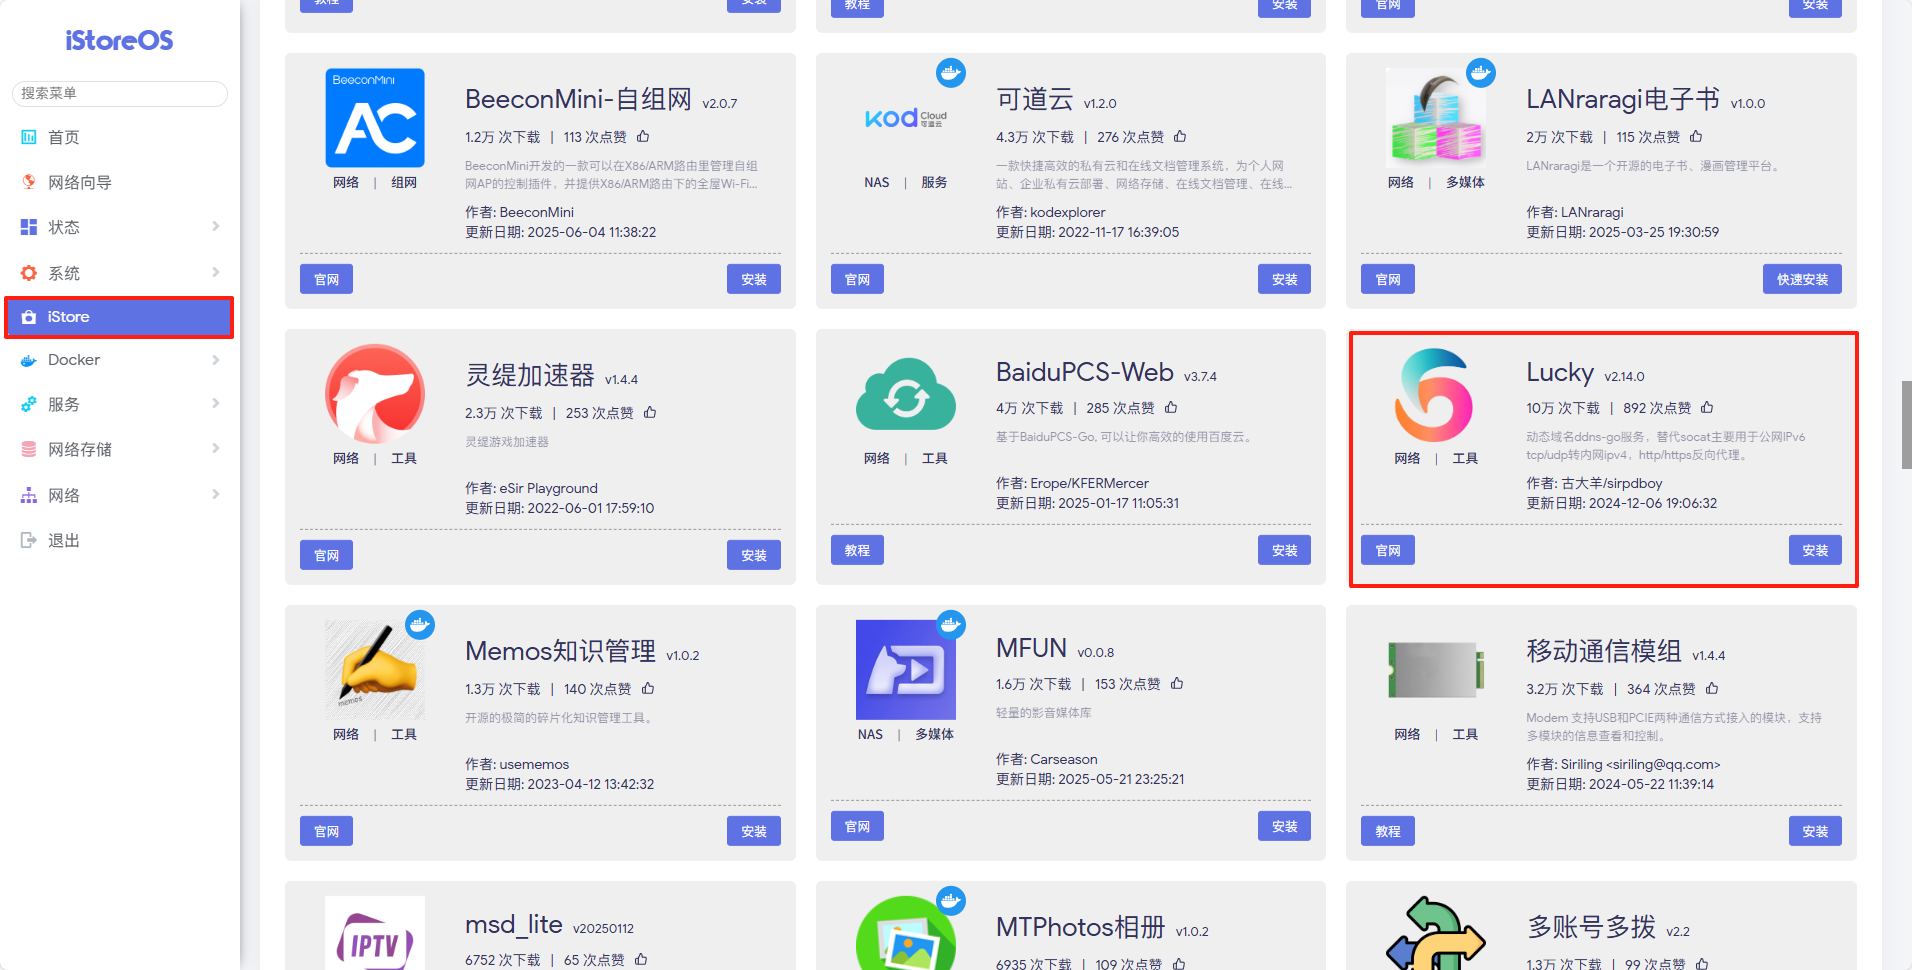Click the BaiduPCS-Web title text
Image resolution: width=1912 pixels, height=970 pixels.
[x=1085, y=372]
